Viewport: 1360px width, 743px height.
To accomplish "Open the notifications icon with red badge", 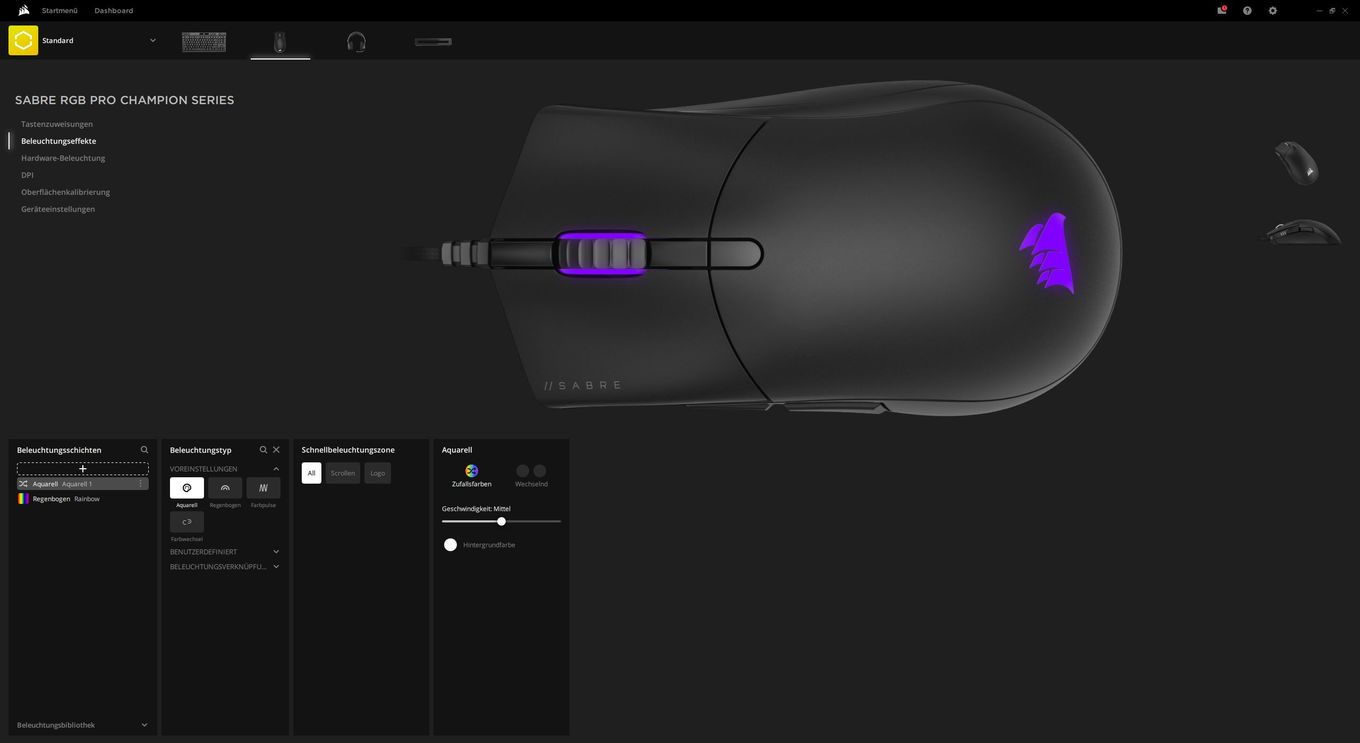I will tap(1222, 10).
